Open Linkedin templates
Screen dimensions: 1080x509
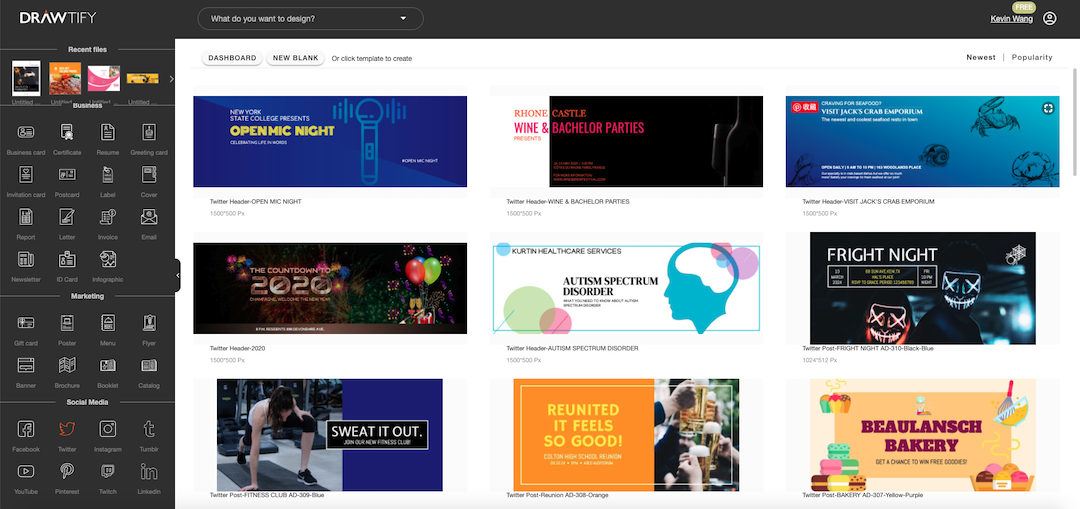(149, 472)
